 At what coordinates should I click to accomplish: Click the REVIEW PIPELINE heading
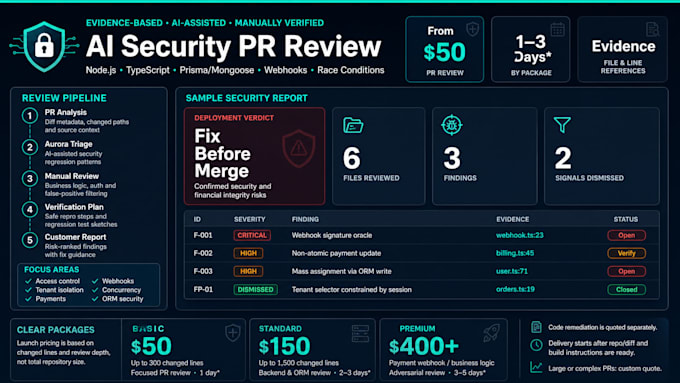point(64,98)
